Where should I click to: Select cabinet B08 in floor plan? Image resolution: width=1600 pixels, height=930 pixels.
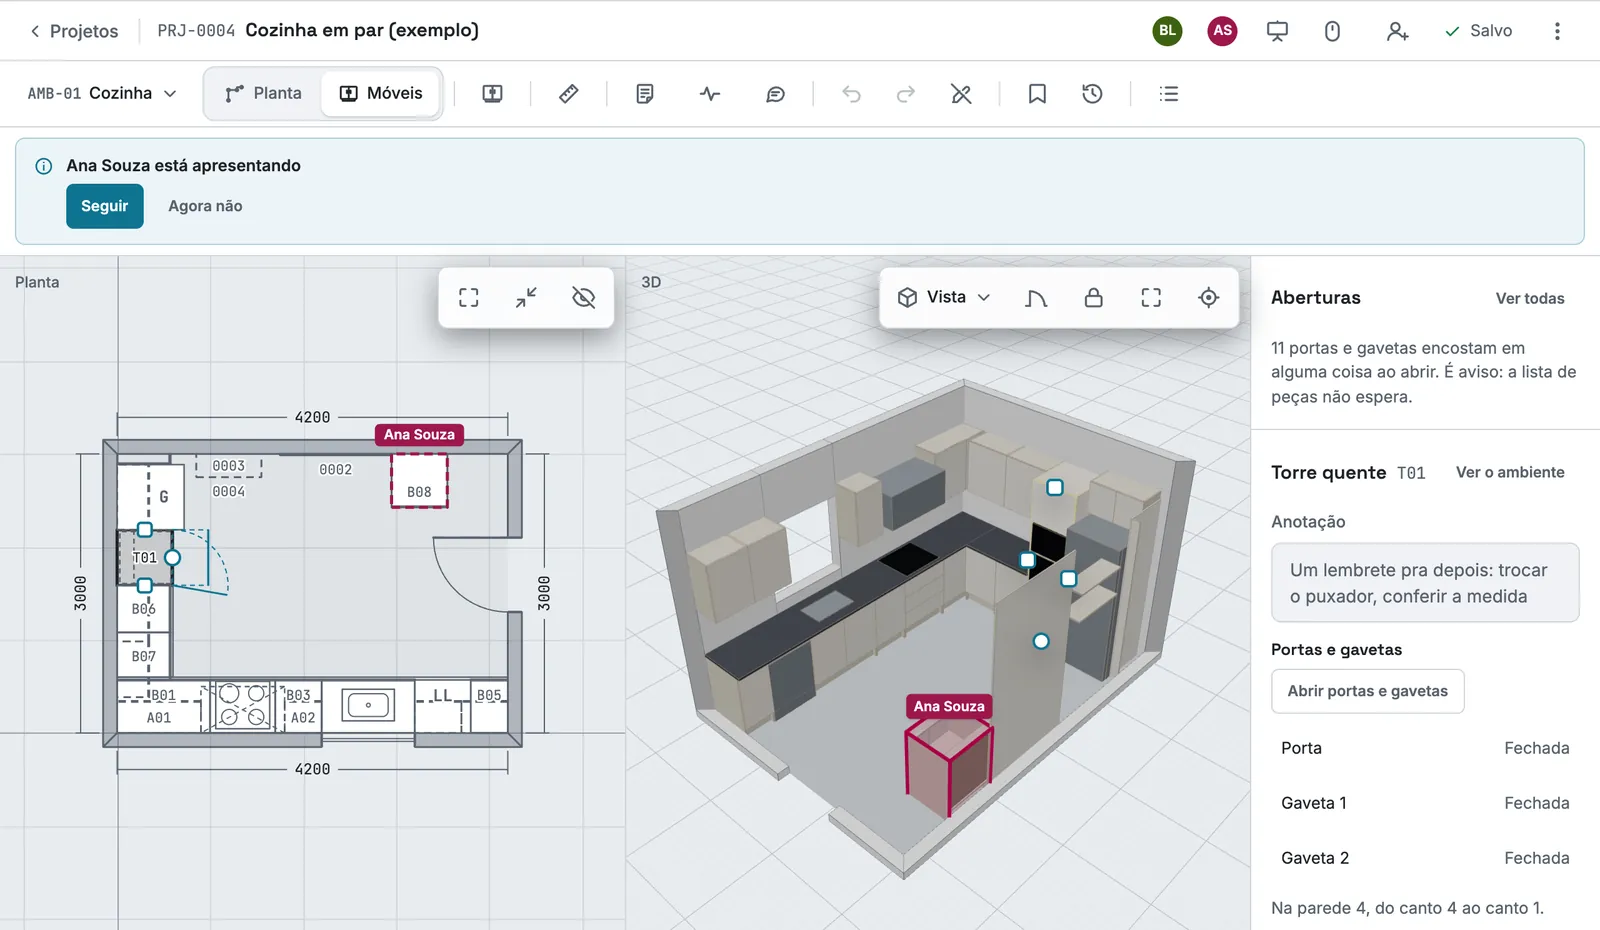point(419,481)
